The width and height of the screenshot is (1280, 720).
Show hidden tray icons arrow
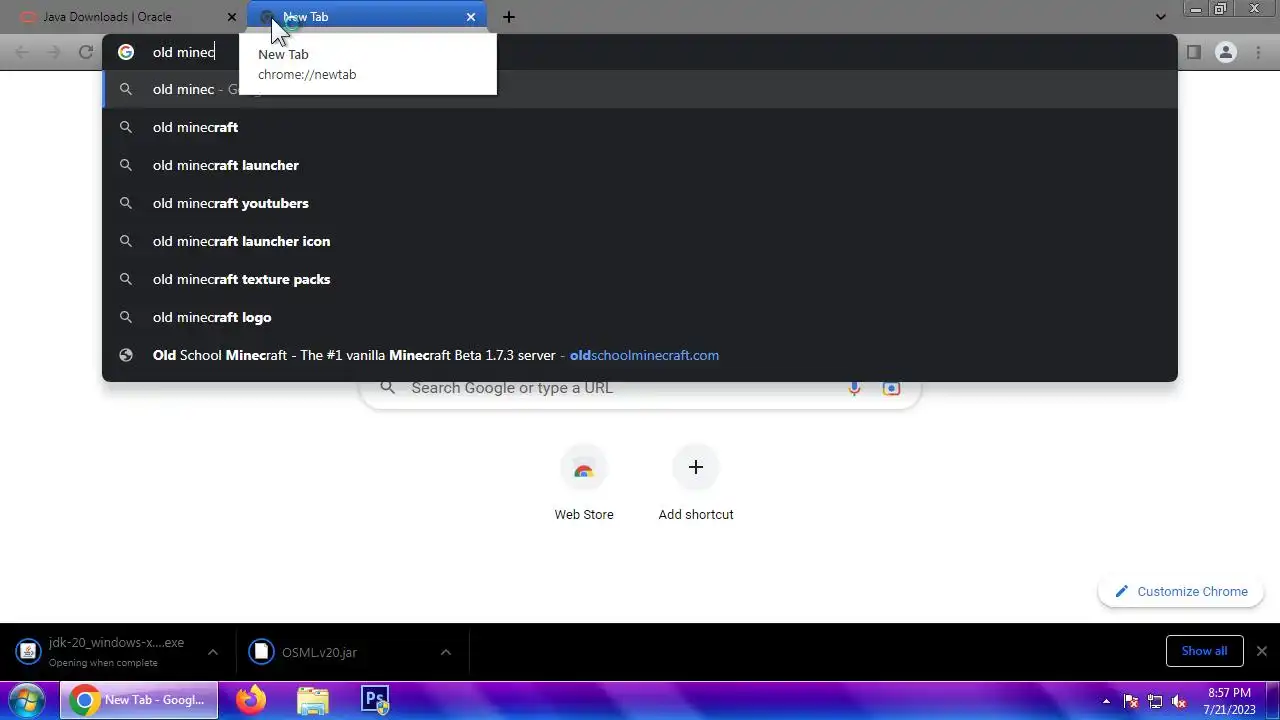pyautogui.click(x=1106, y=701)
